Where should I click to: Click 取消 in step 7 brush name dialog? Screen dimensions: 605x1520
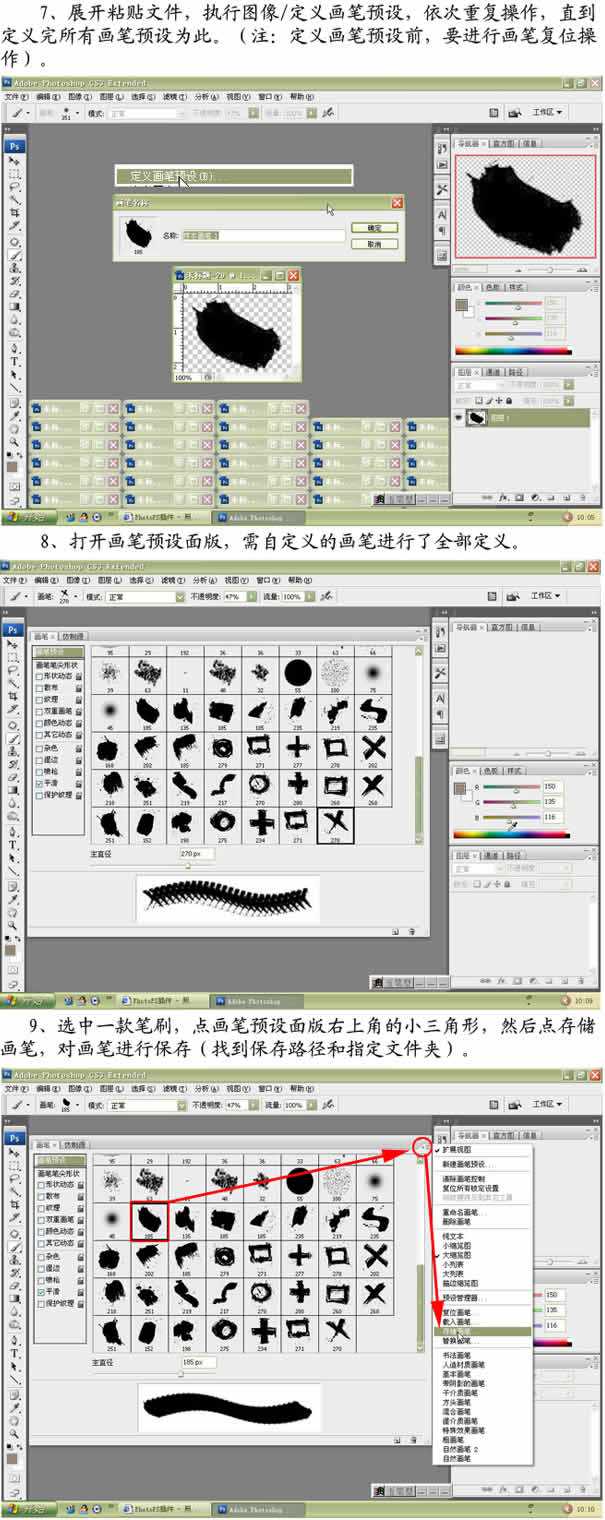374,243
